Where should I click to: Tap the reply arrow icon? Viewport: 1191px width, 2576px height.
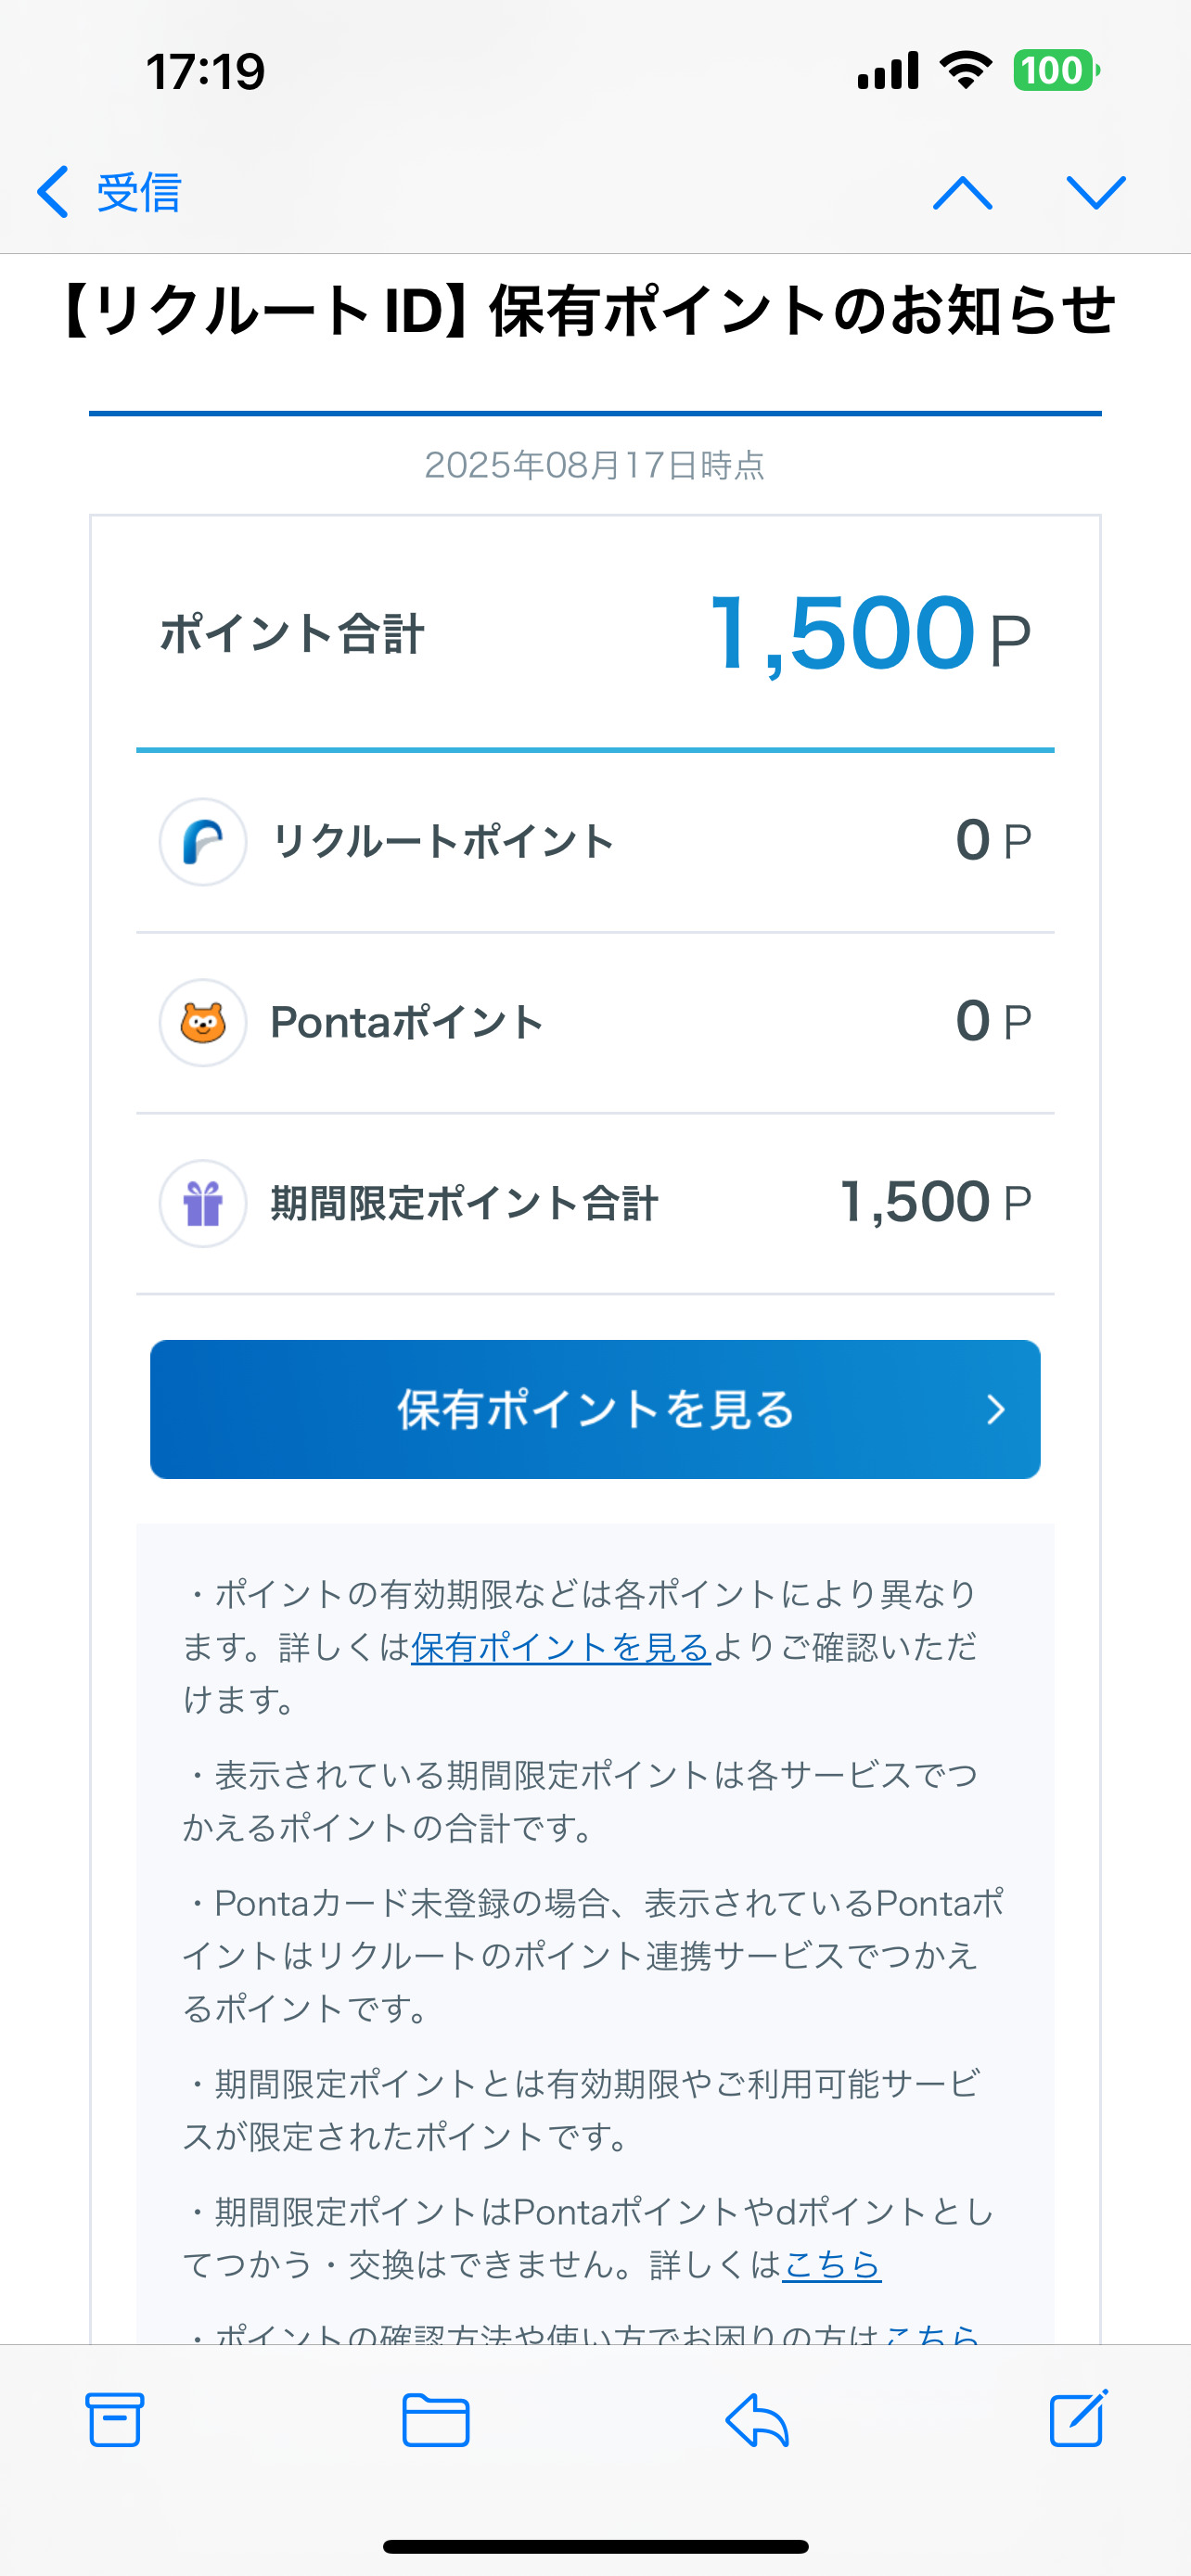point(757,2420)
